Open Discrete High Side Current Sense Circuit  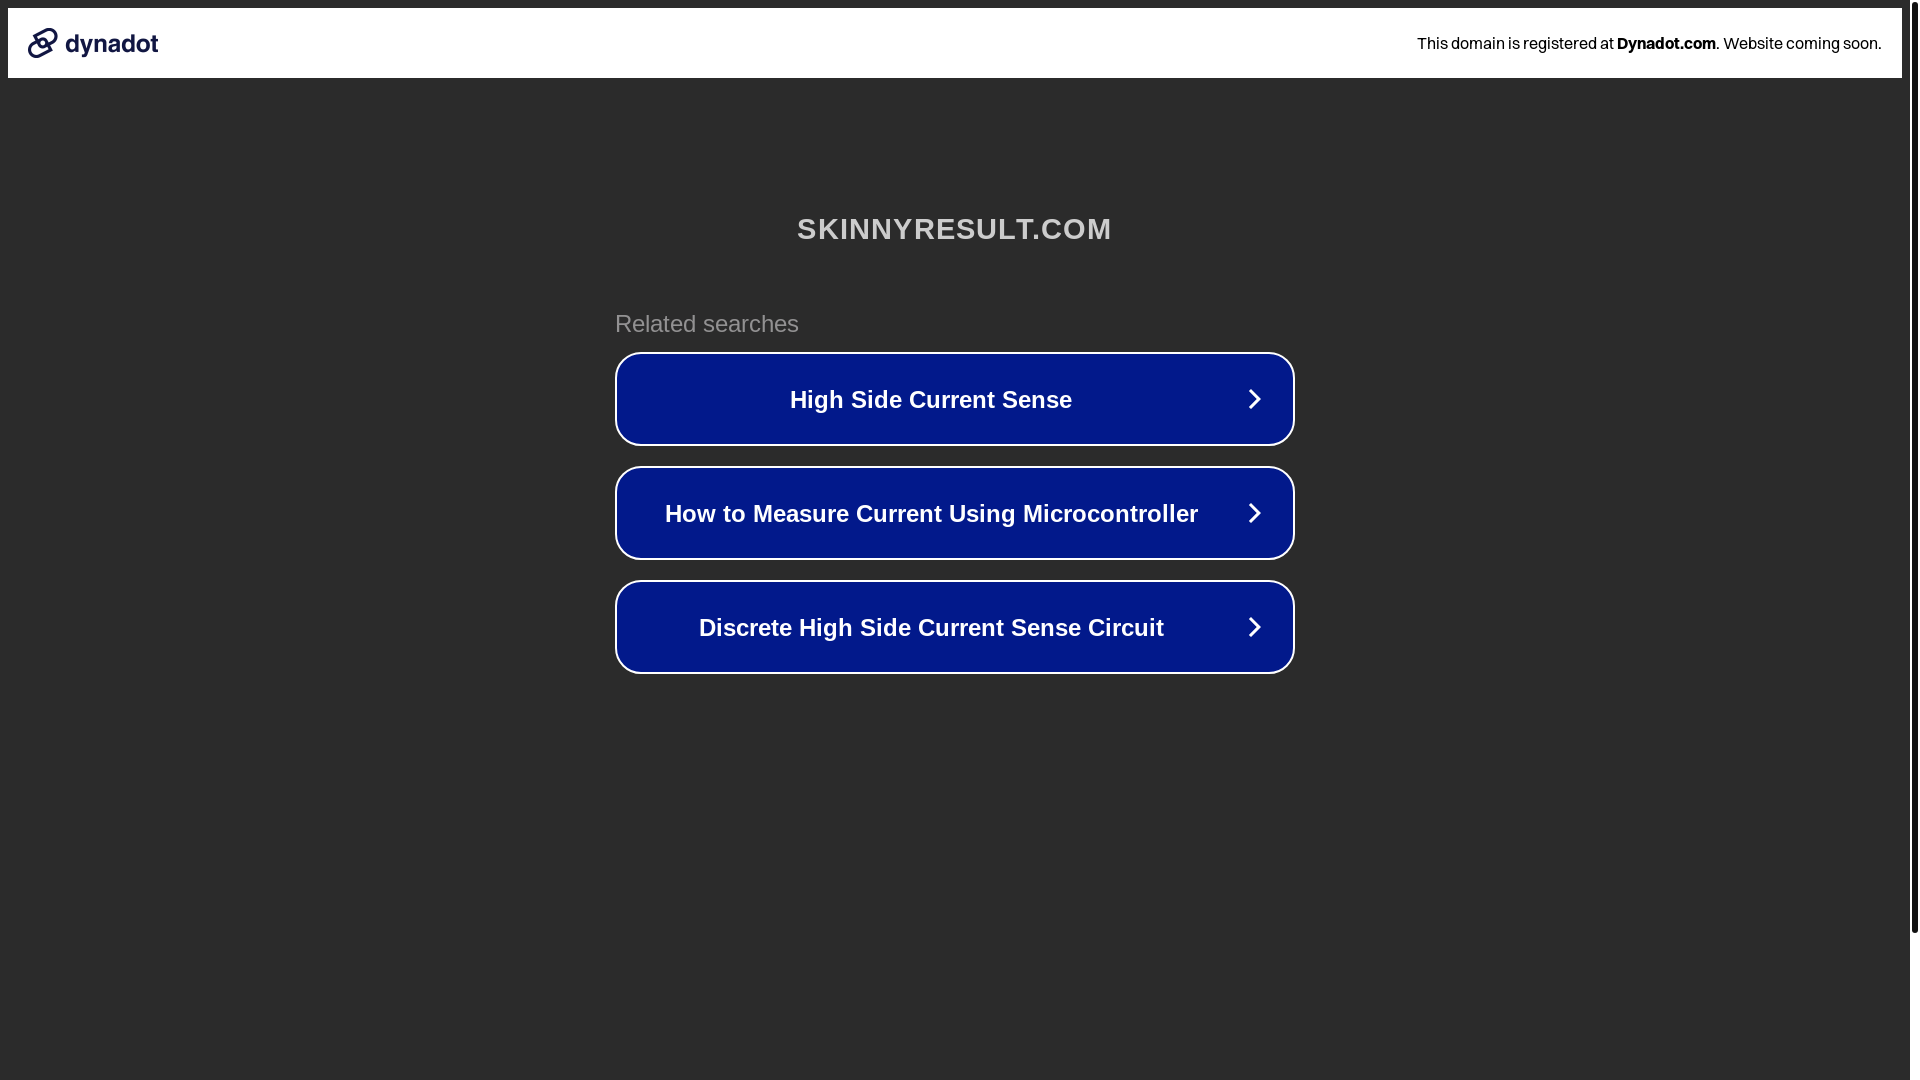coord(954,627)
